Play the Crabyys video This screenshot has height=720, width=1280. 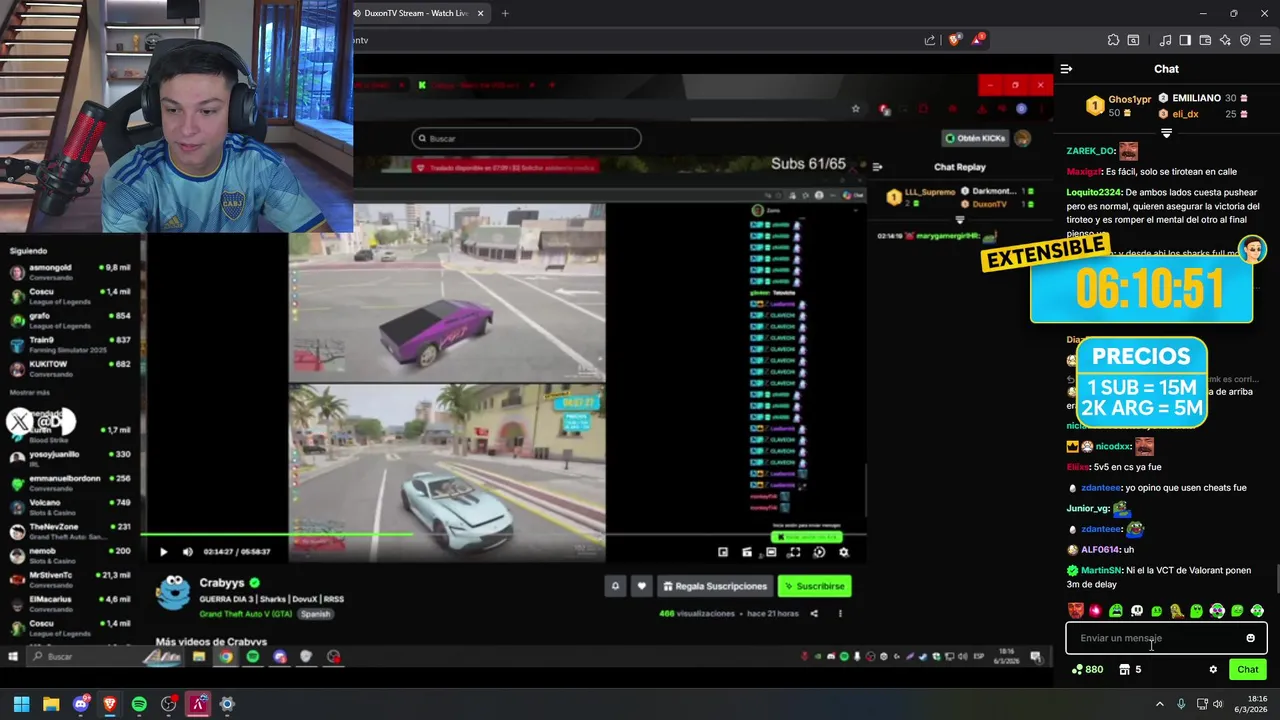click(x=164, y=552)
